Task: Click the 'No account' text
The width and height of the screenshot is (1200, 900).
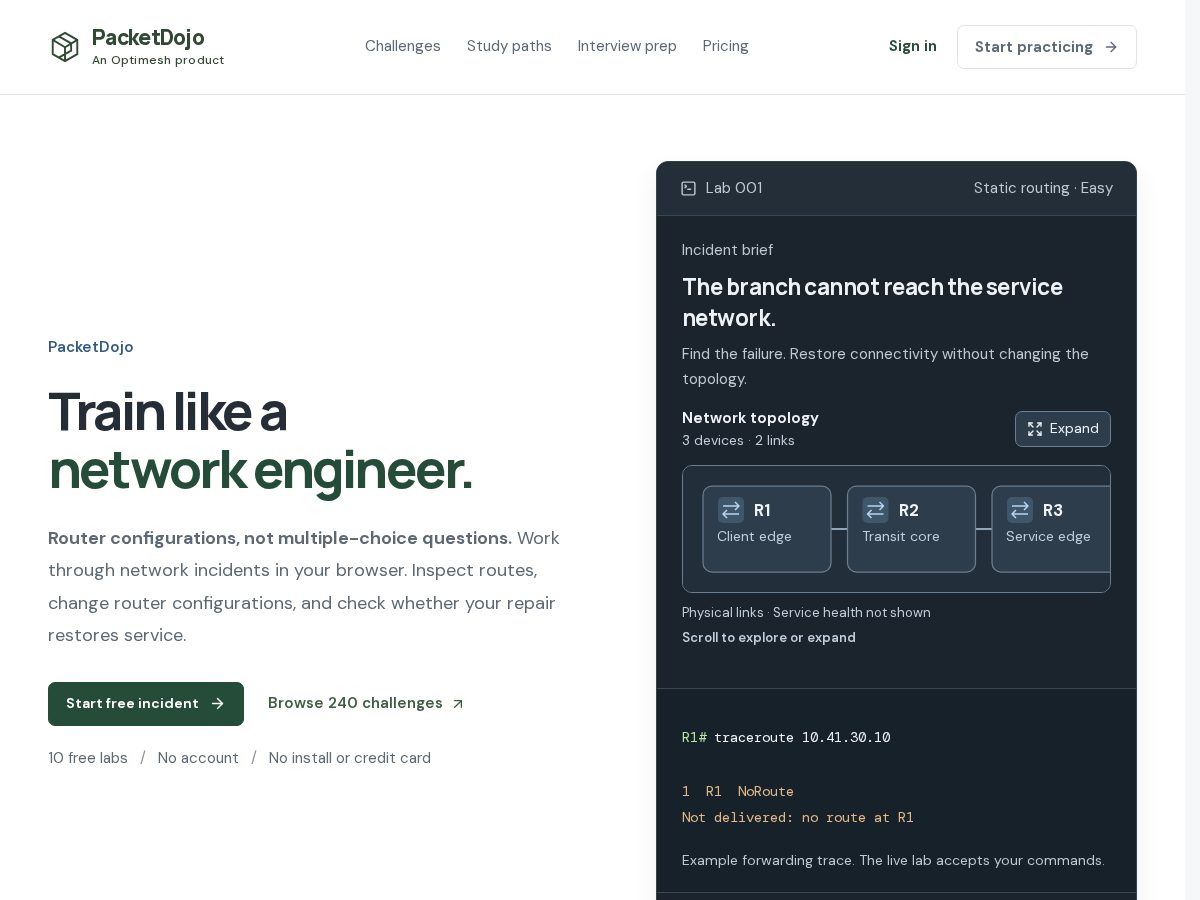Action: (x=198, y=758)
